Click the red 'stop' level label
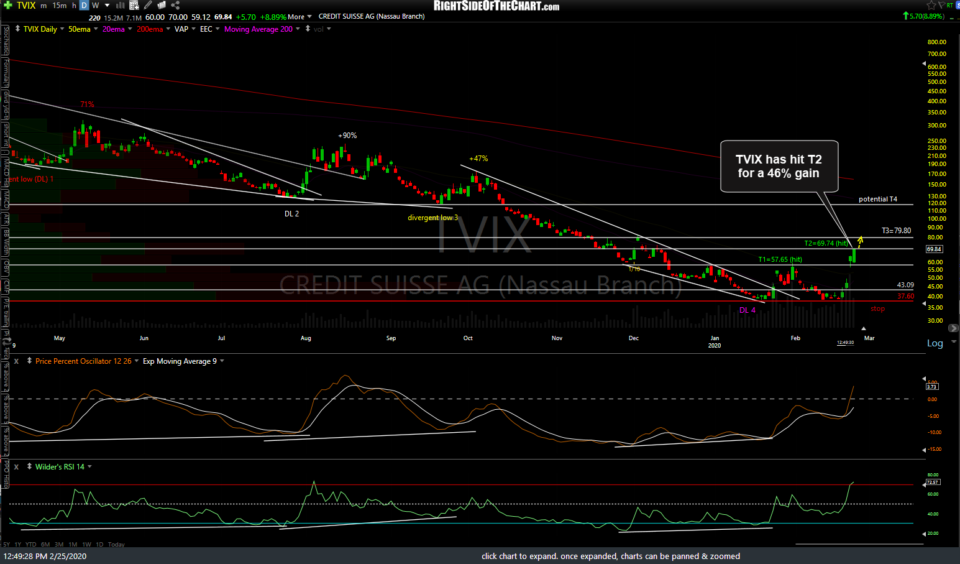The width and height of the screenshot is (960, 564). click(877, 309)
